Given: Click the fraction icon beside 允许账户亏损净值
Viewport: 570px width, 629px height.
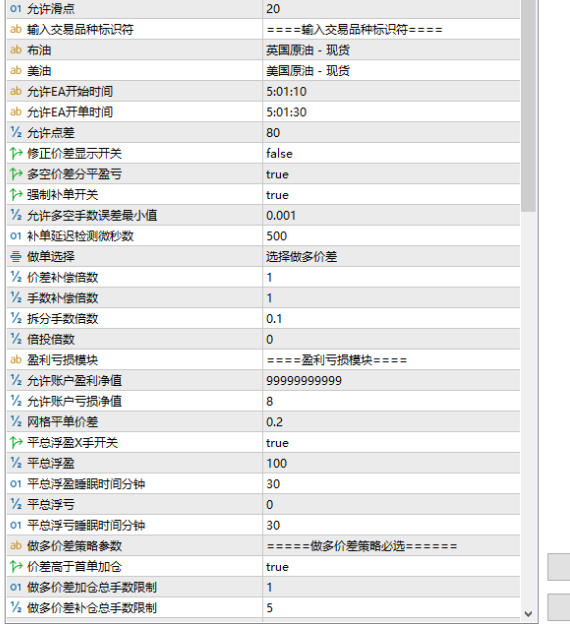Looking at the screenshot, I should 16,401.
